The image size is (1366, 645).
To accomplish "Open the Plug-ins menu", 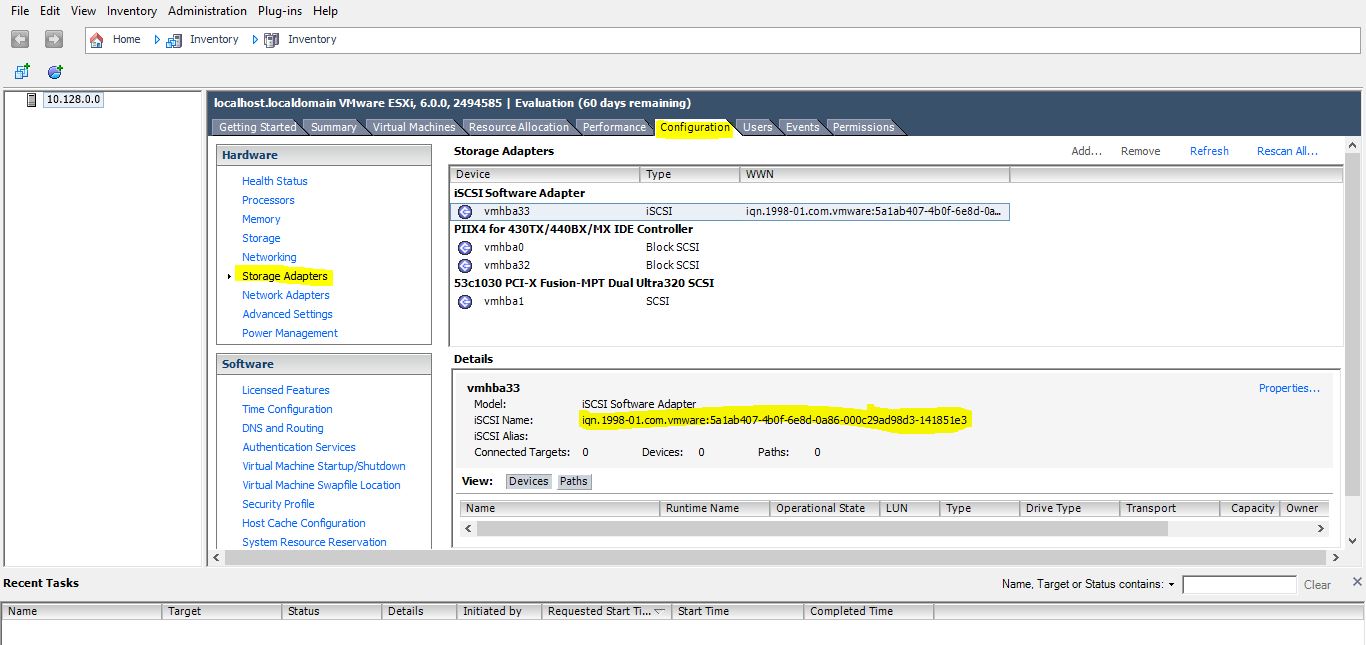I will pos(278,11).
